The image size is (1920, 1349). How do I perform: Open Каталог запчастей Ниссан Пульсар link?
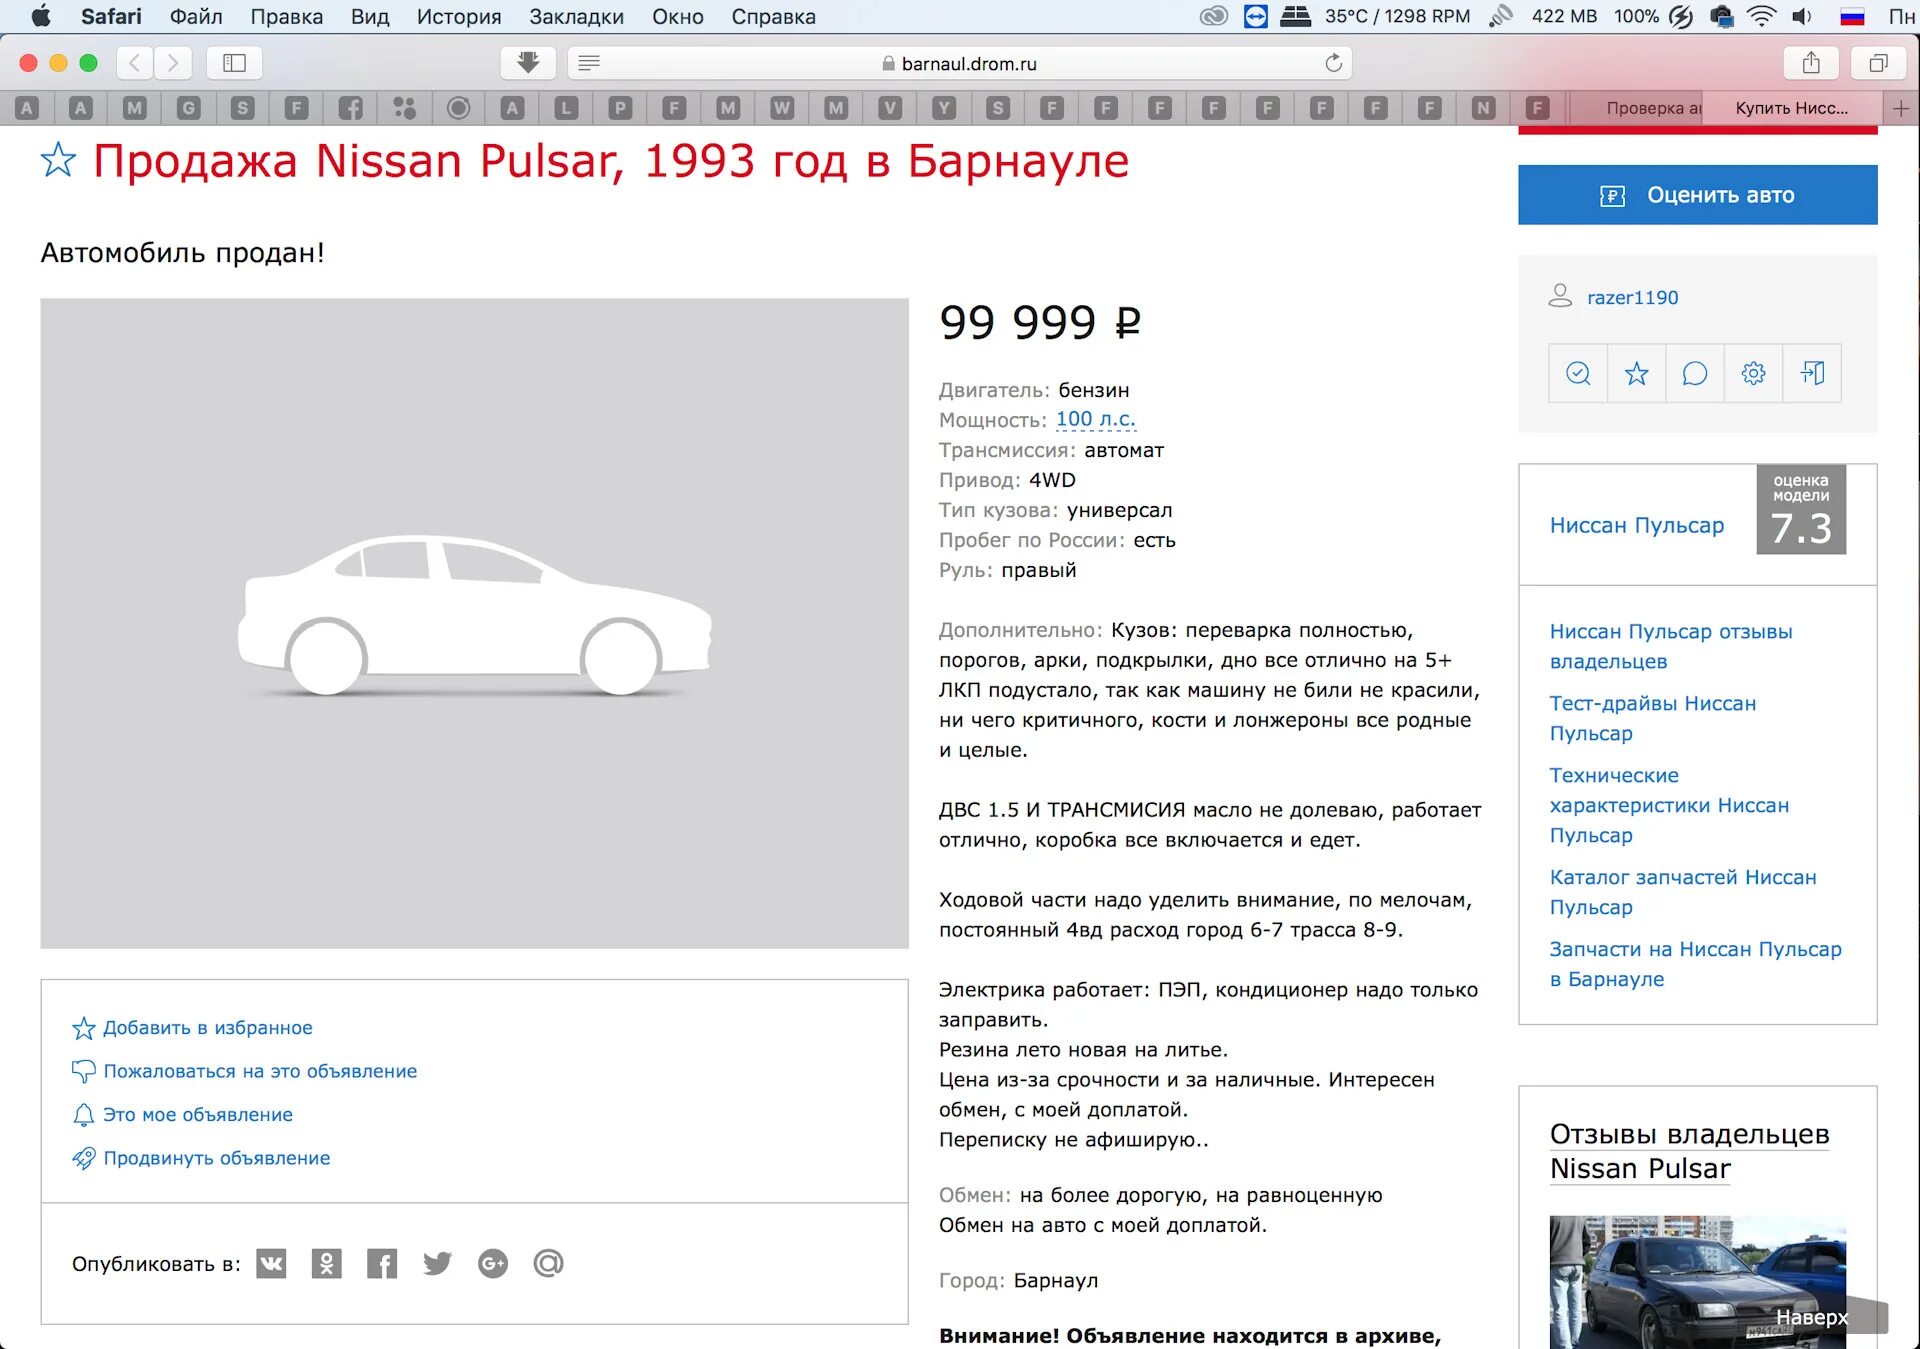coord(1683,892)
